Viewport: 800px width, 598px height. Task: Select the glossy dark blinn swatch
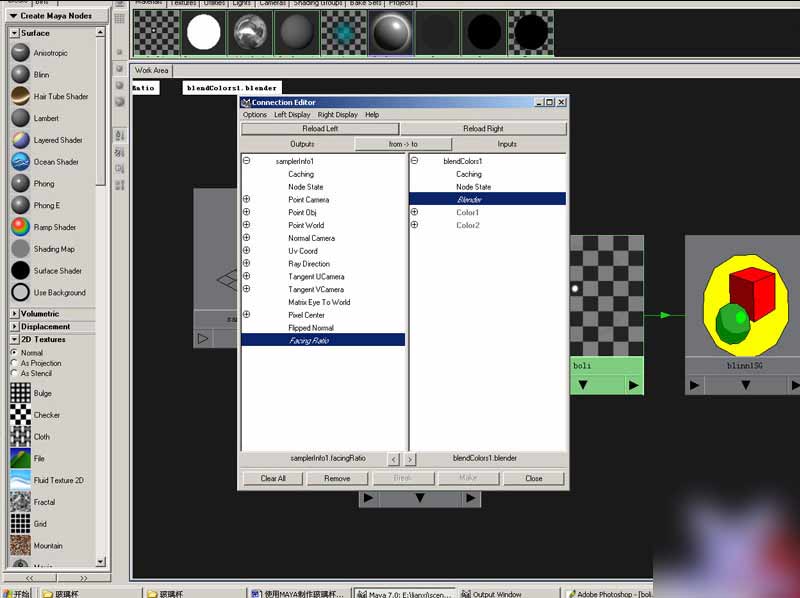390,32
